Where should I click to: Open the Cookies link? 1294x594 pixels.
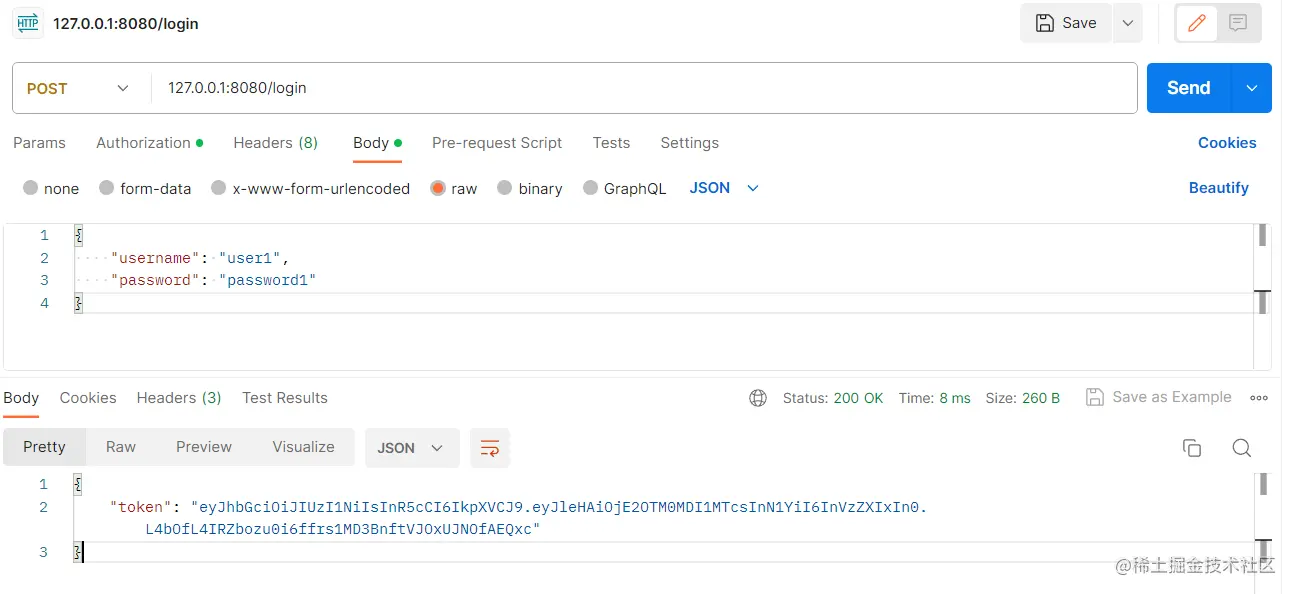point(1227,143)
